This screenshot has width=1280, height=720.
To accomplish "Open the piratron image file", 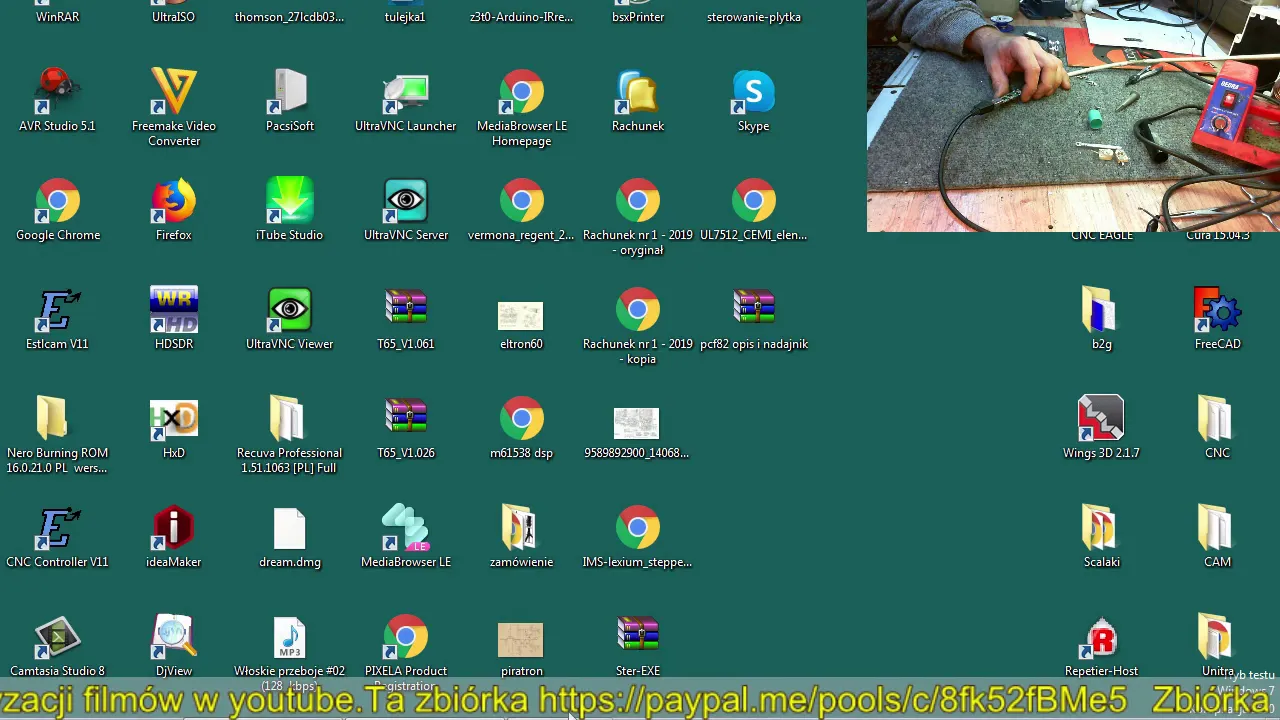I will tap(522, 649).
